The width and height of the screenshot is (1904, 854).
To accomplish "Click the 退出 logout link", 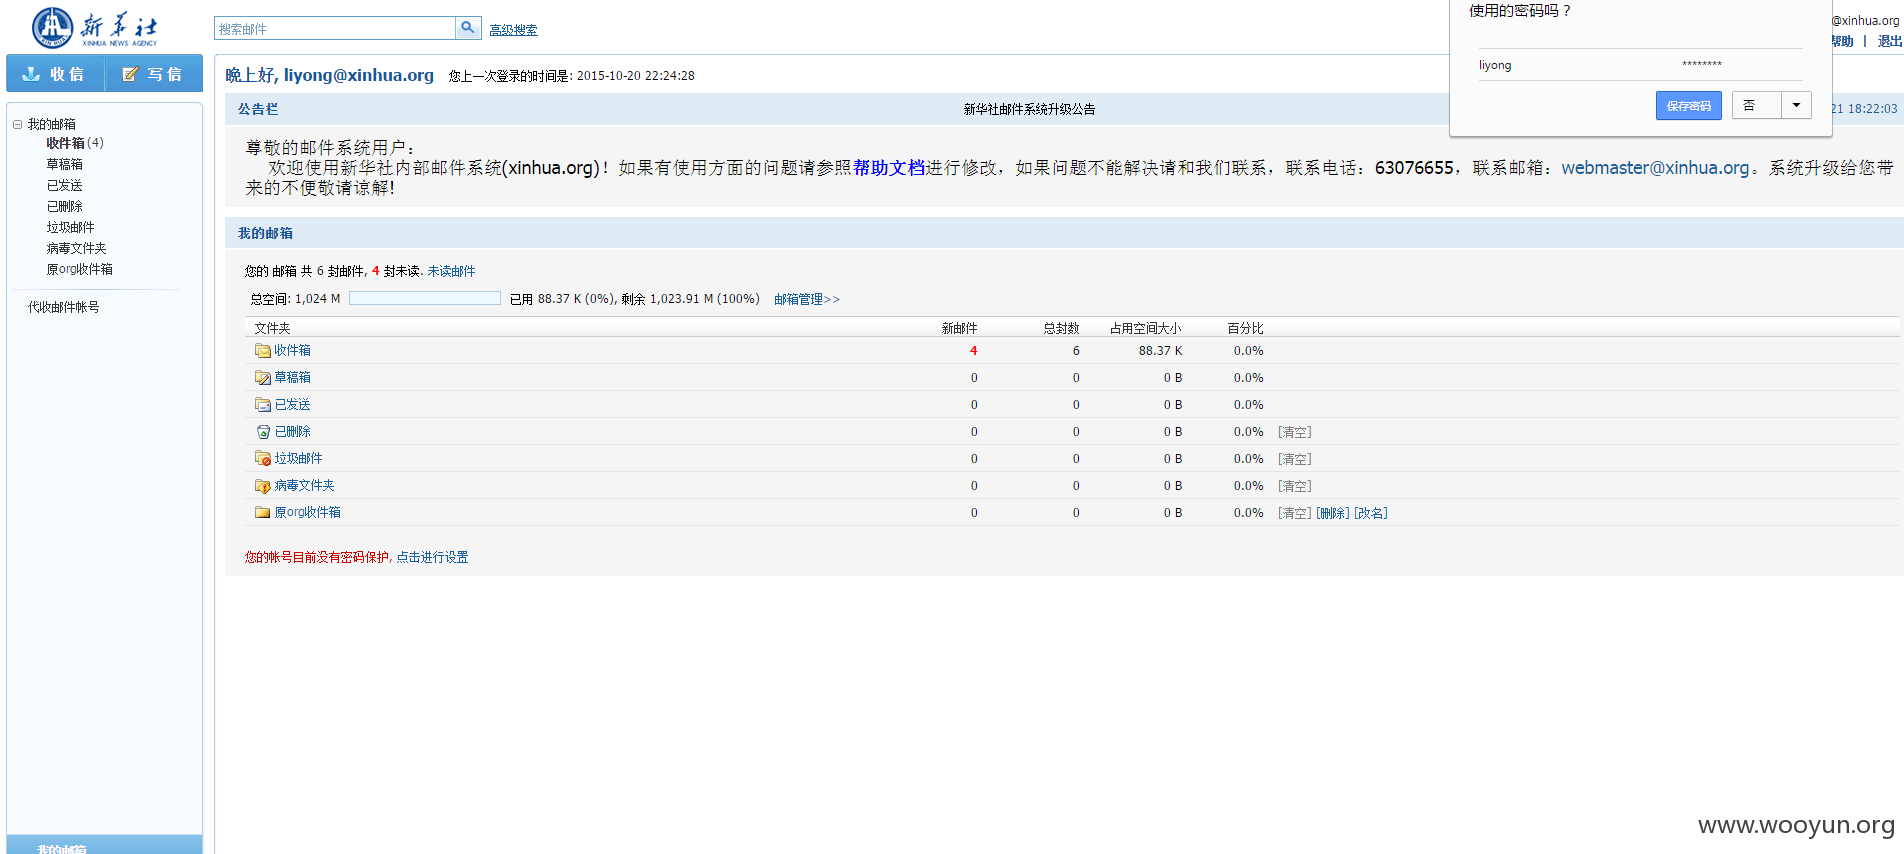I will [1889, 41].
